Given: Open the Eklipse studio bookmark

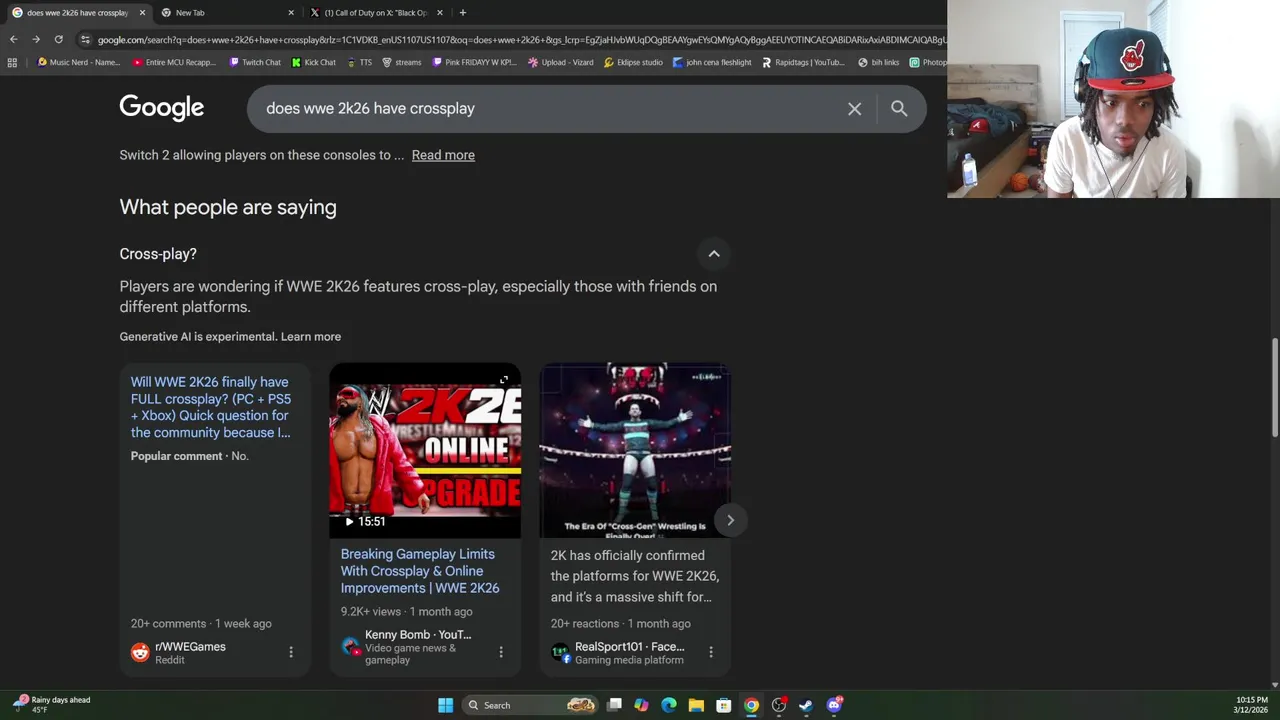Looking at the screenshot, I should point(633,62).
